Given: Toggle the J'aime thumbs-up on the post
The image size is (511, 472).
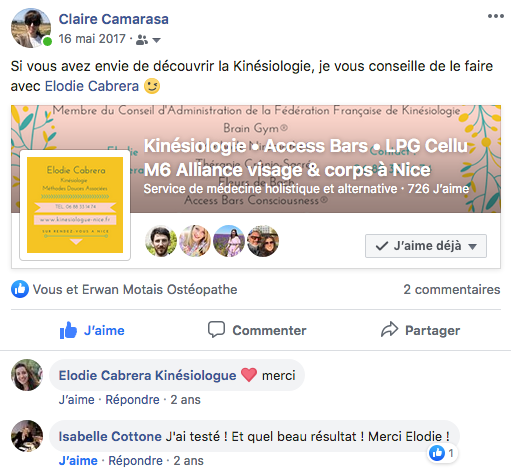Looking at the screenshot, I should (x=92, y=330).
